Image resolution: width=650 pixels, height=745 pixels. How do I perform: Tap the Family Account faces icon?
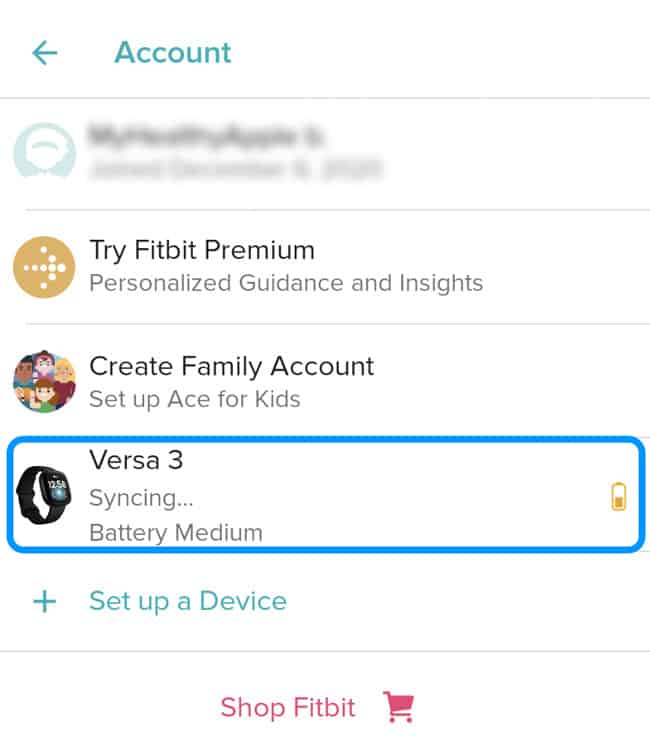[x=44, y=382]
